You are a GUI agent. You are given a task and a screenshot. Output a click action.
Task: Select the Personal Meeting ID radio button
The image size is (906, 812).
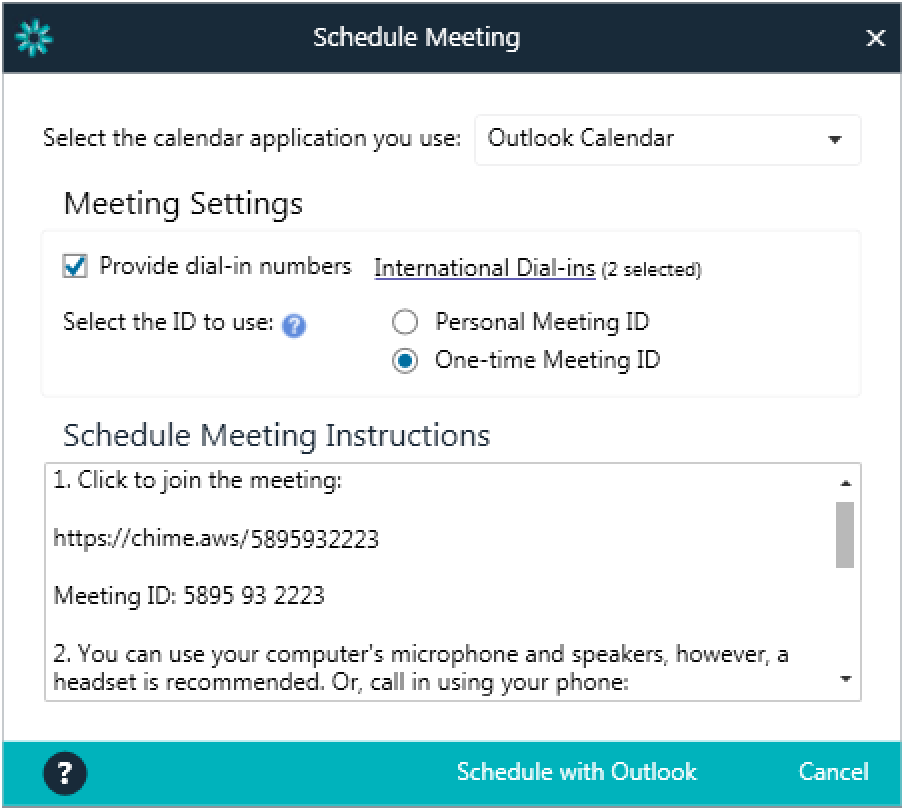pyautogui.click(x=405, y=322)
